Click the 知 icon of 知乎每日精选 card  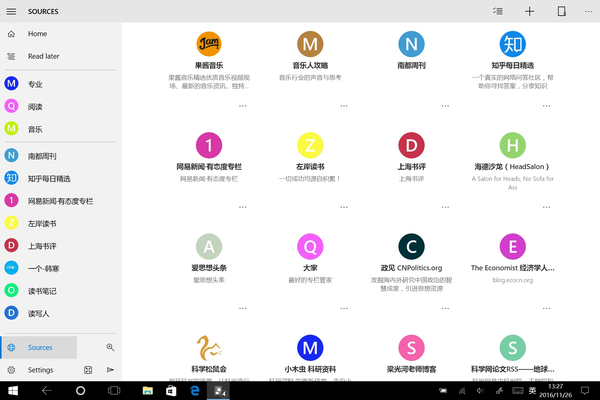[x=513, y=44]
